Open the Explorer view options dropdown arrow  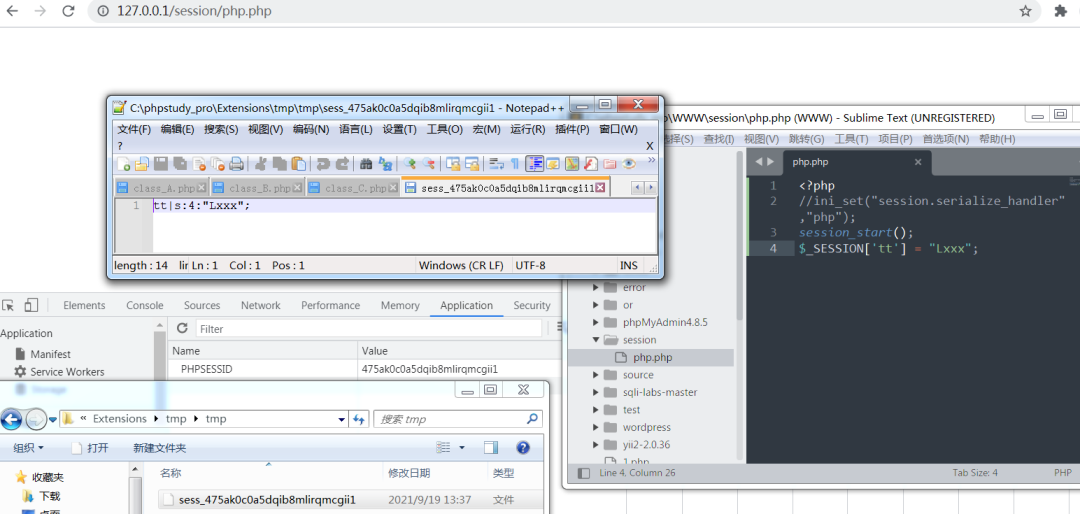tap(461, 448)
